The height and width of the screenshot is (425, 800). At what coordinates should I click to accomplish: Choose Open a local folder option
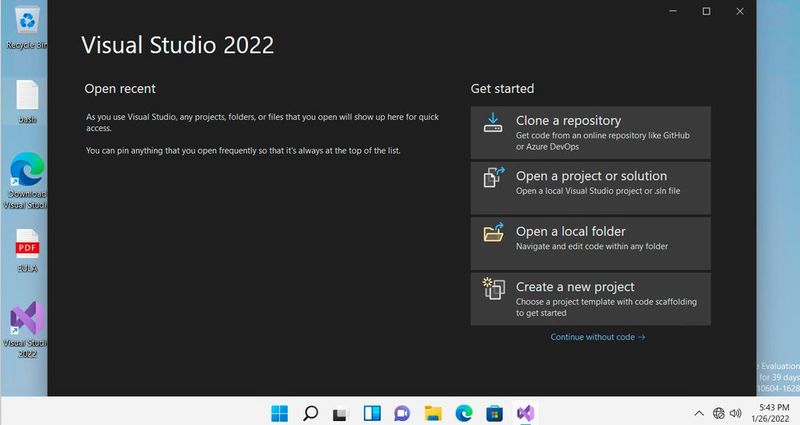click(x=590, y=244)
